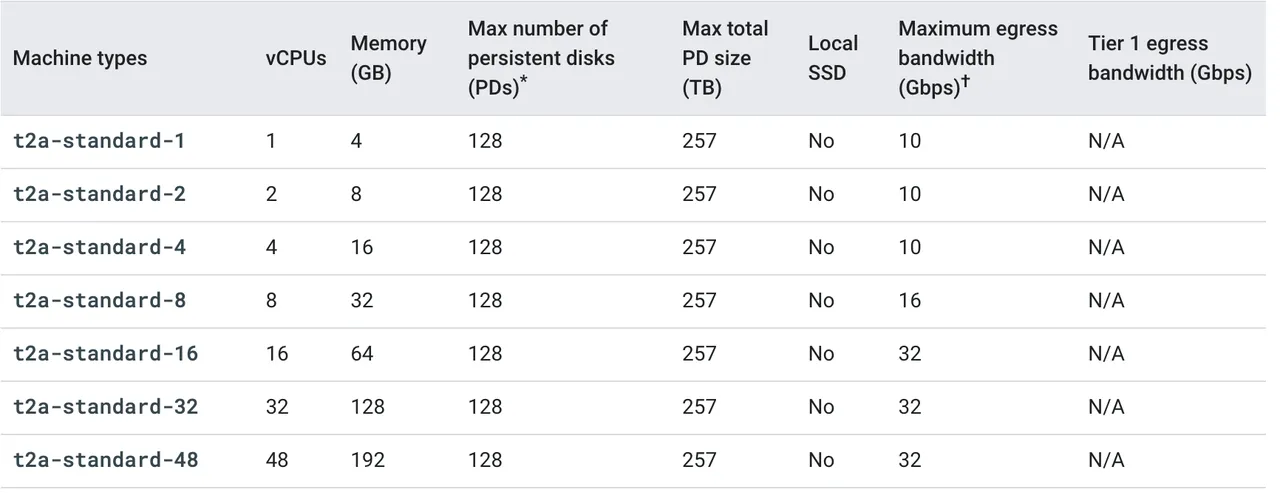1280x495 pixels.
Task: Click the Tier 1 egress bandwidth header
Action: click(1170, 58)
